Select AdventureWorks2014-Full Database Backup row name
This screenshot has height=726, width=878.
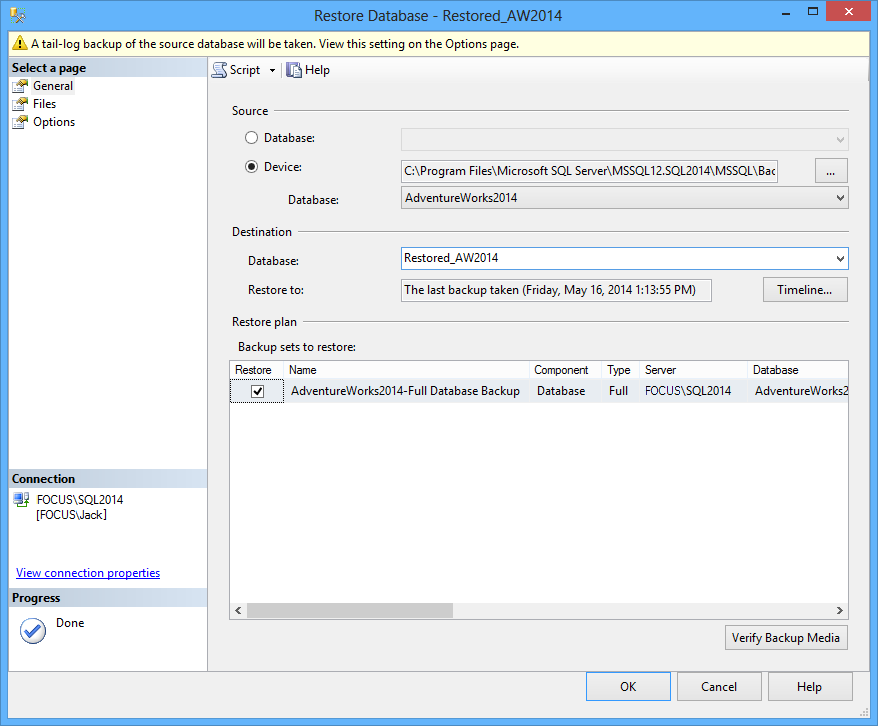tap(405, 391)
